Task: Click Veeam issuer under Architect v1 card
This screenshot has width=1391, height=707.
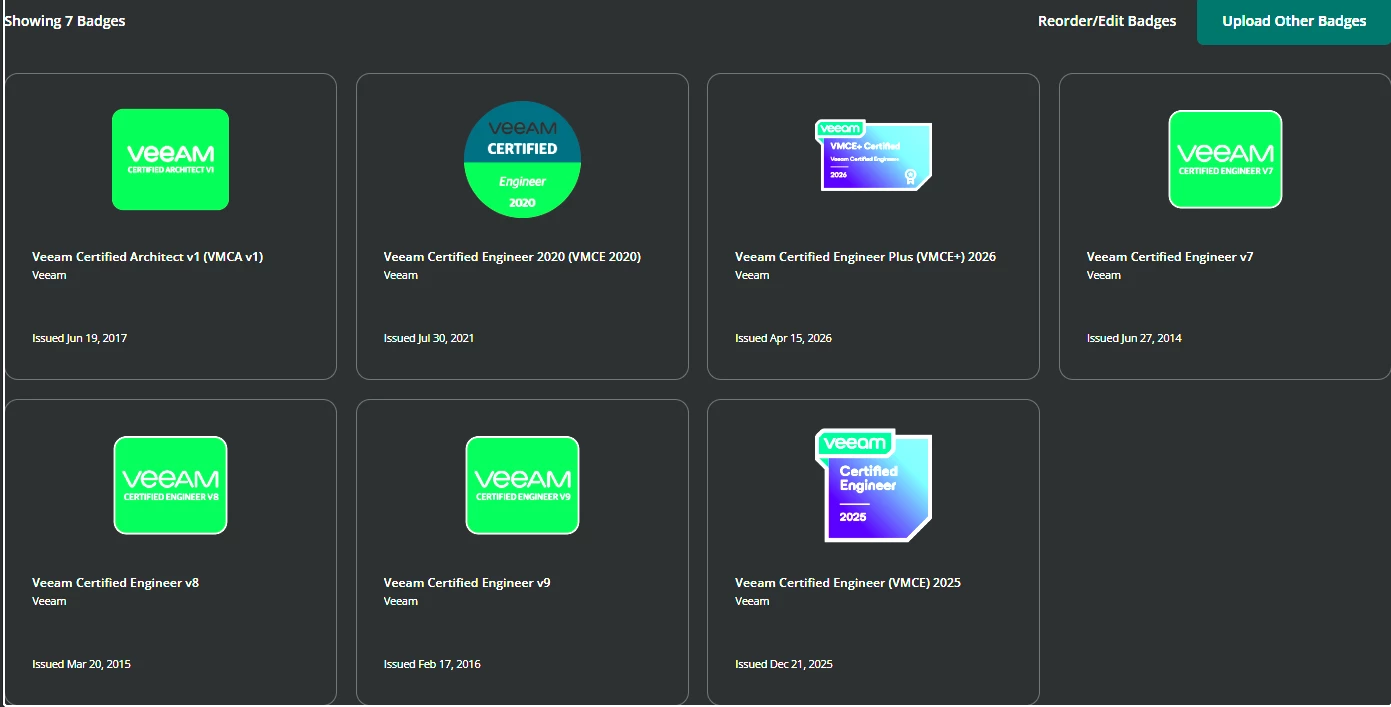Action: tap(49, 275)
